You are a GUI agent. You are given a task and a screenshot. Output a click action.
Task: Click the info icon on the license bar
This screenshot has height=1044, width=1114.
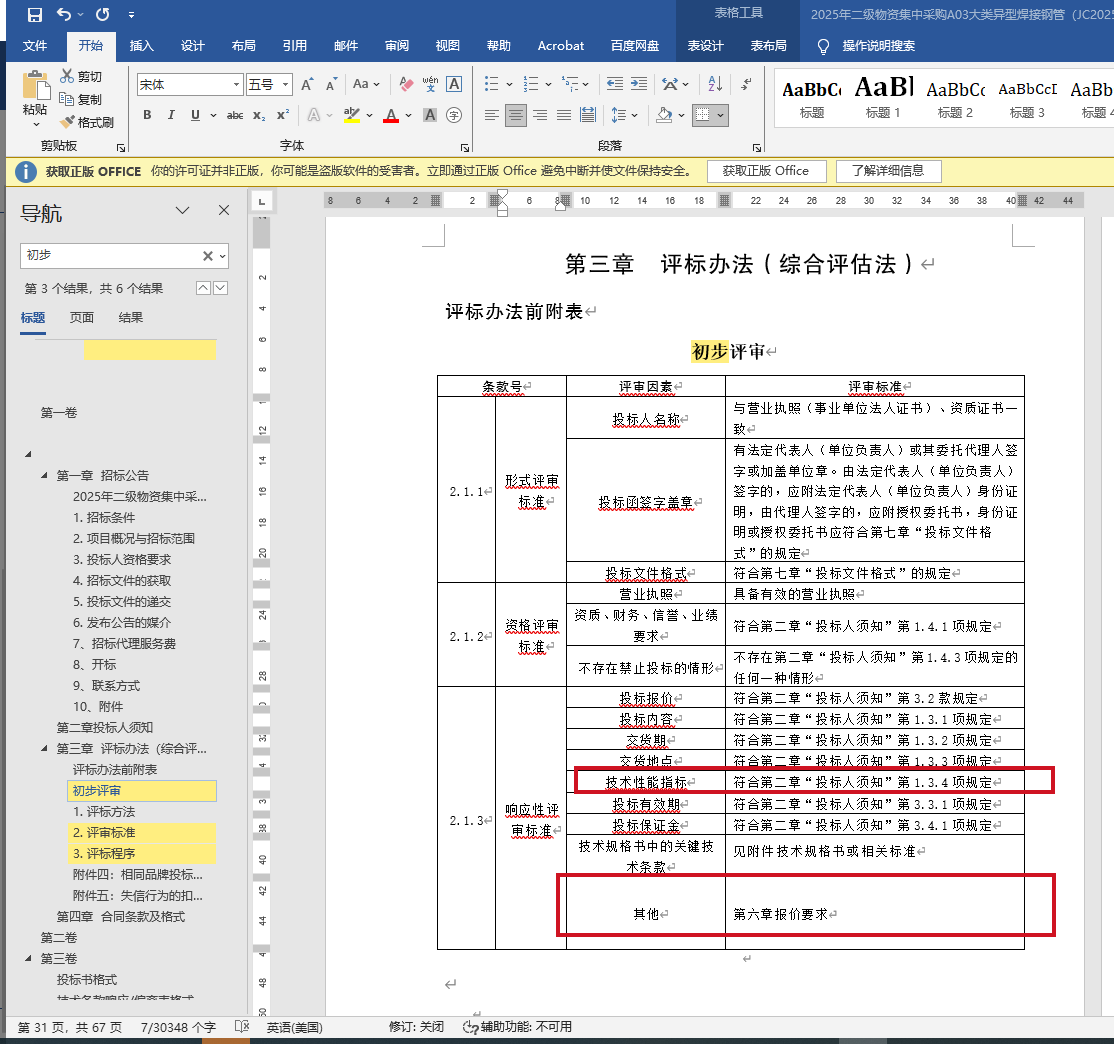(26, 171)
